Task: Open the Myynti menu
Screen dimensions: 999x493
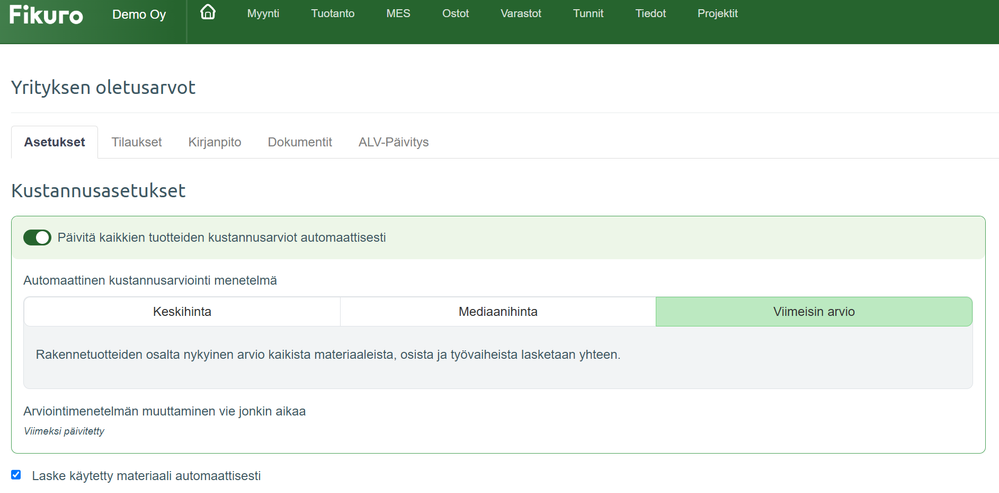Action: [x=263, y=13]
